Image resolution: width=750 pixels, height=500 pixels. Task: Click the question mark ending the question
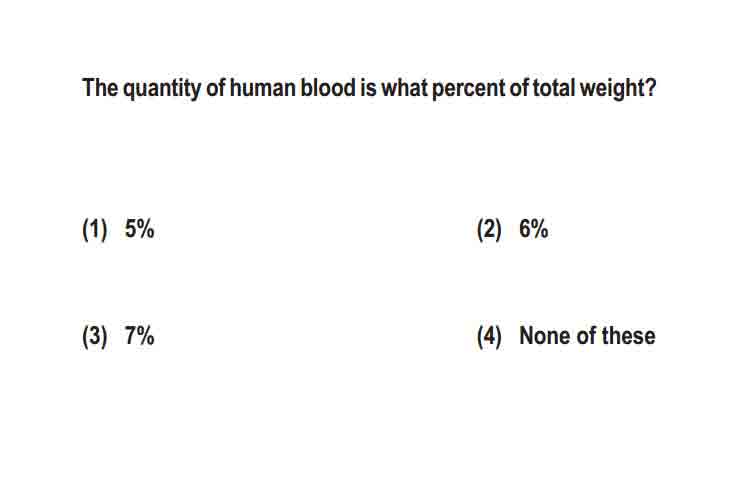651,88
